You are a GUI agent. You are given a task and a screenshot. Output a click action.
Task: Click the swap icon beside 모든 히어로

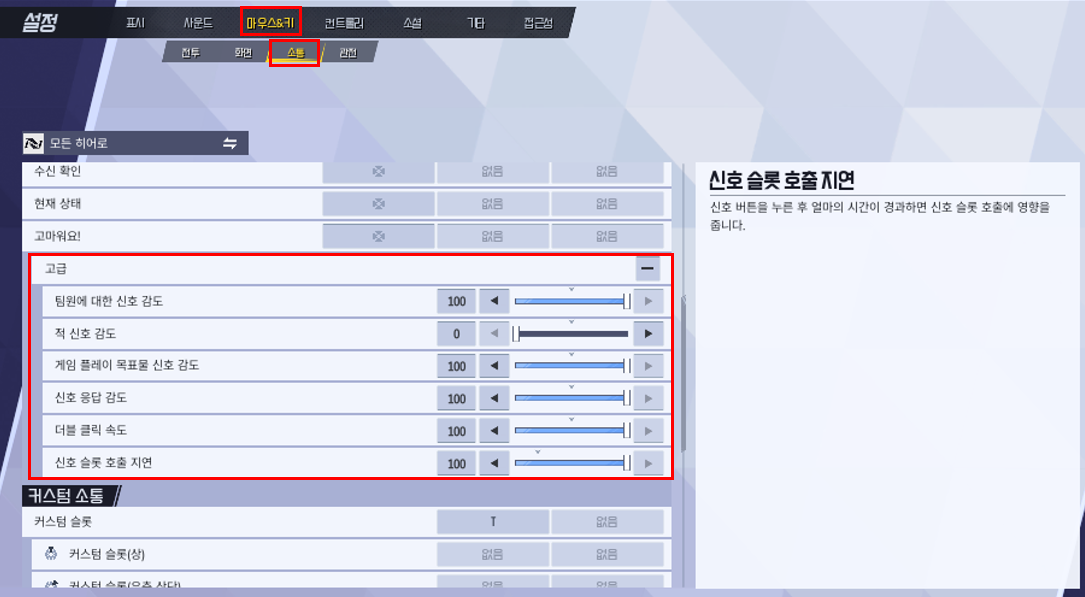(x=230, y=143)
